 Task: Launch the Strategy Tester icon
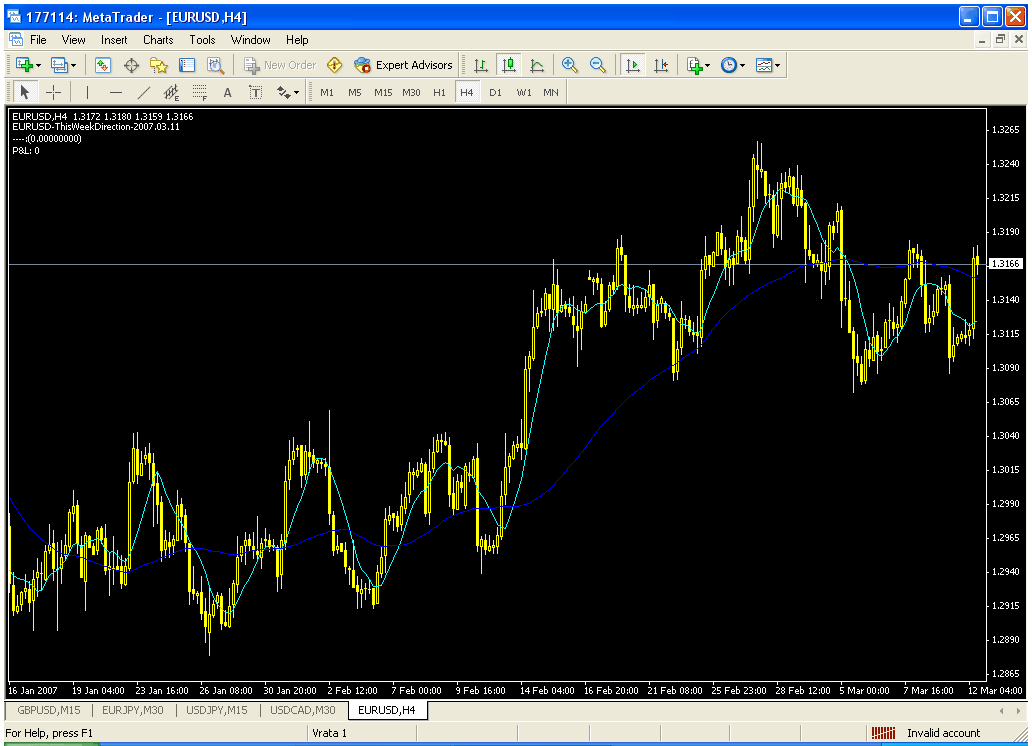click(x=216, y=65)
